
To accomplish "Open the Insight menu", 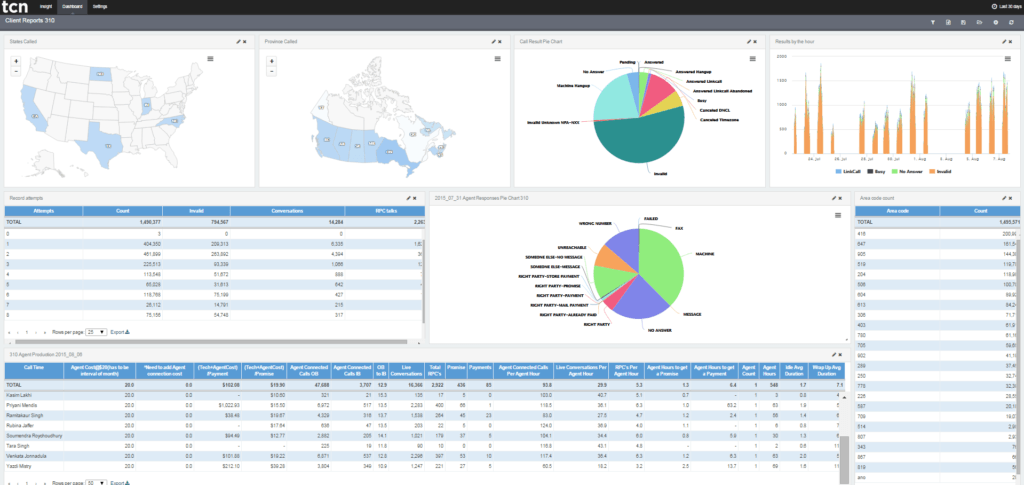I will coord(46,6).
